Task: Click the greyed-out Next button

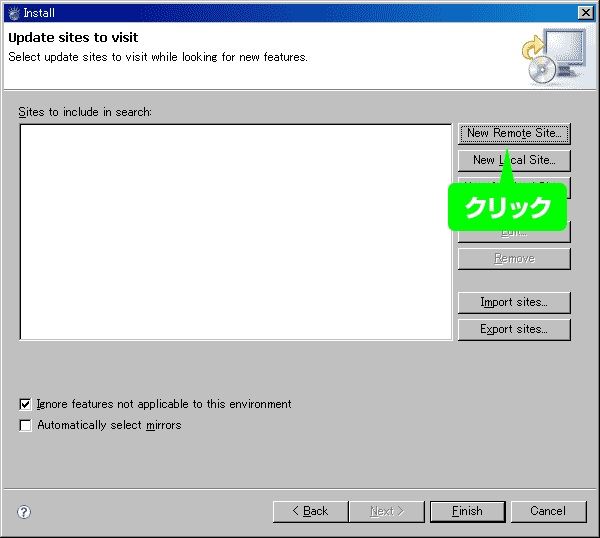Action: coord(387,511)
